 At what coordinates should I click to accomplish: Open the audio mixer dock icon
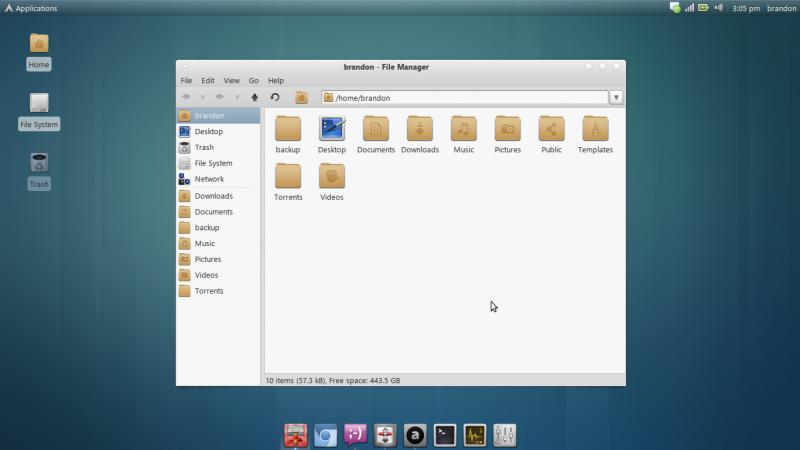505,436
